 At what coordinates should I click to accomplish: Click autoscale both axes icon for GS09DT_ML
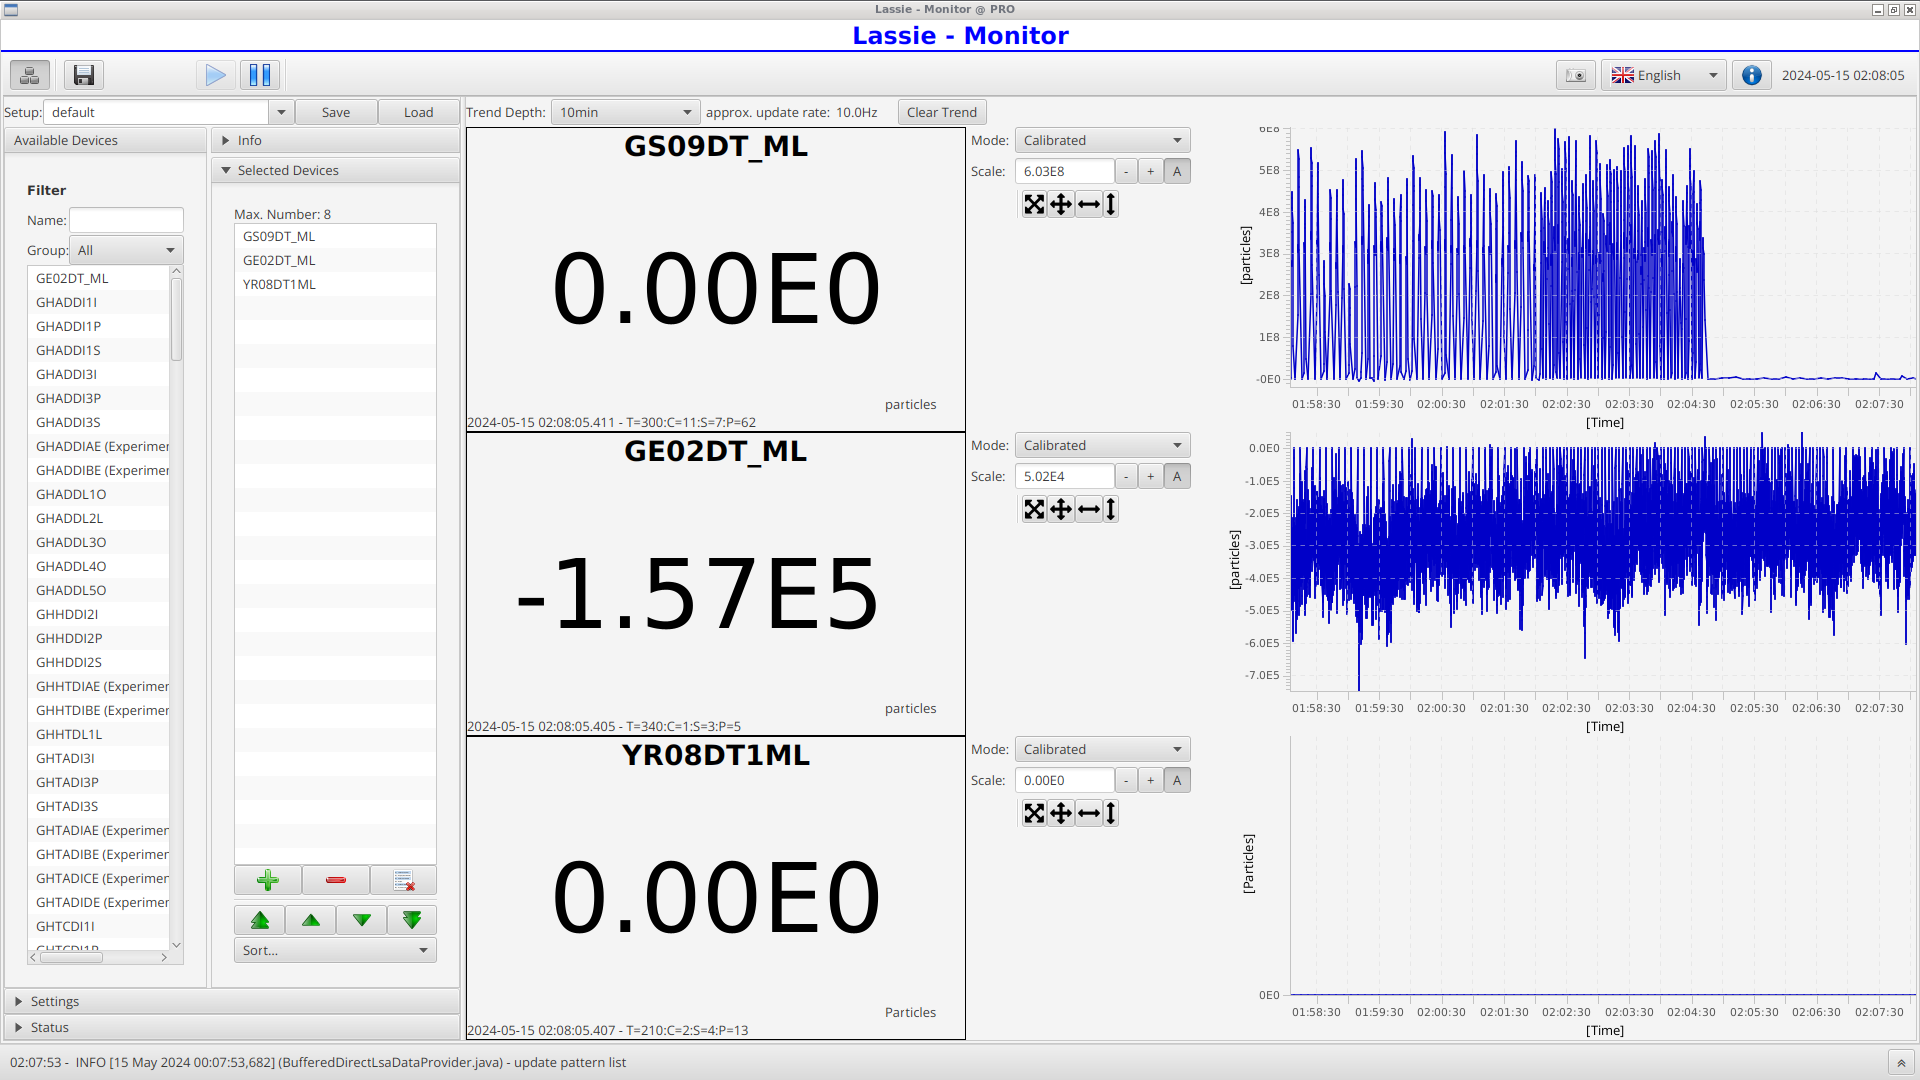tap(1034, 204)
